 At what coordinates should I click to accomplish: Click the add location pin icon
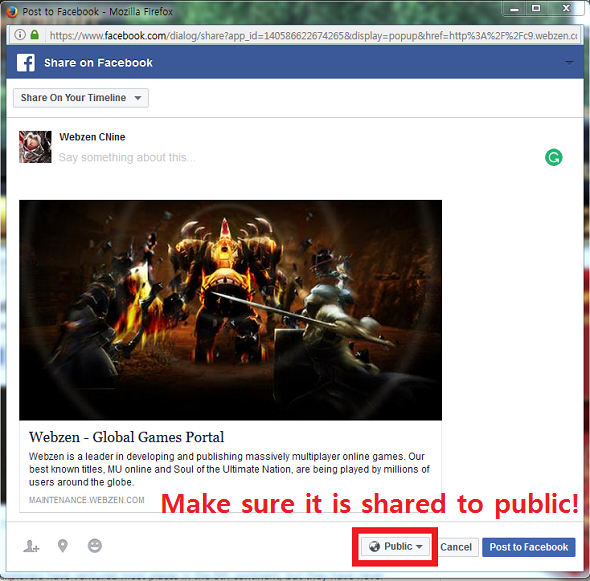pos(63,546)
